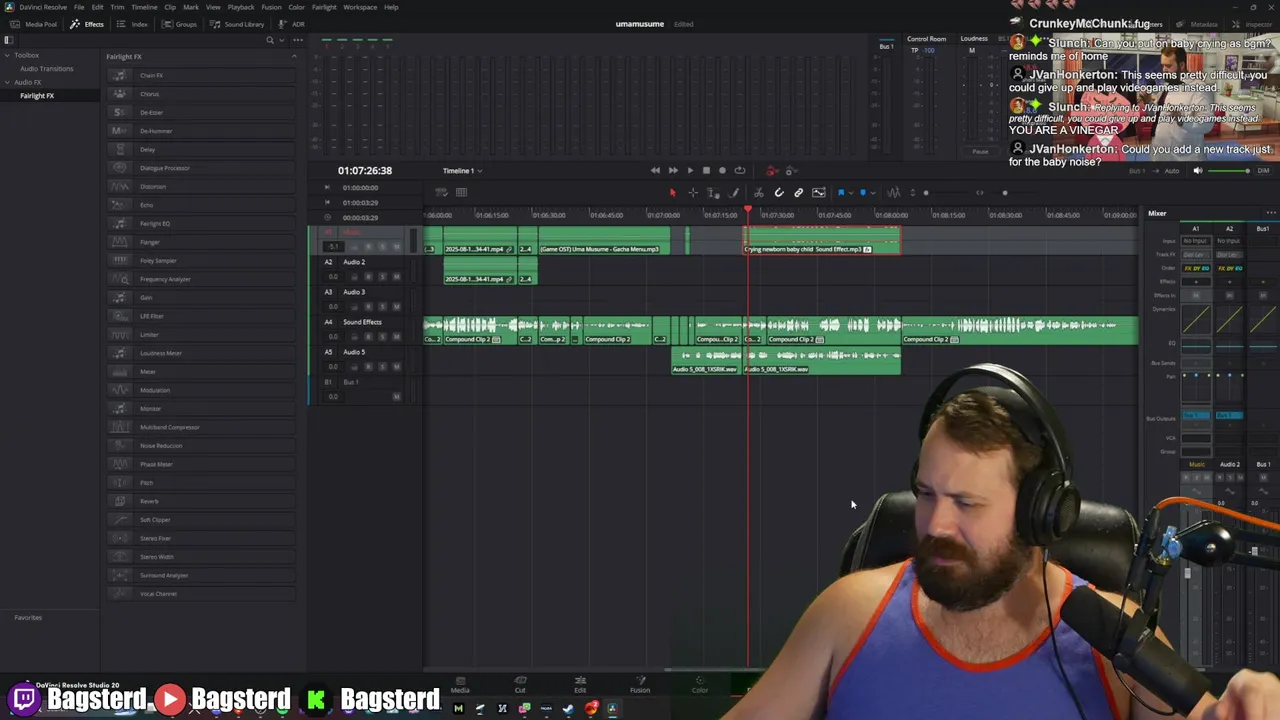Mute the Bus 1 track
Image resolution: width=1280 pixels, height=720 pixels.
[x=396, y=397]
